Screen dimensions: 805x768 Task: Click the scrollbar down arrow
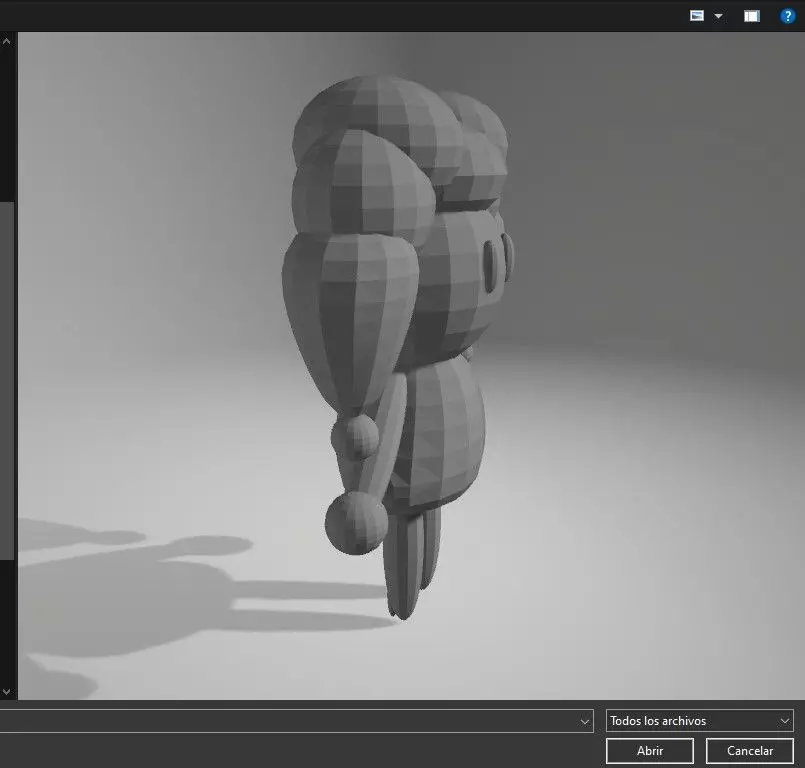pos(6,692)
